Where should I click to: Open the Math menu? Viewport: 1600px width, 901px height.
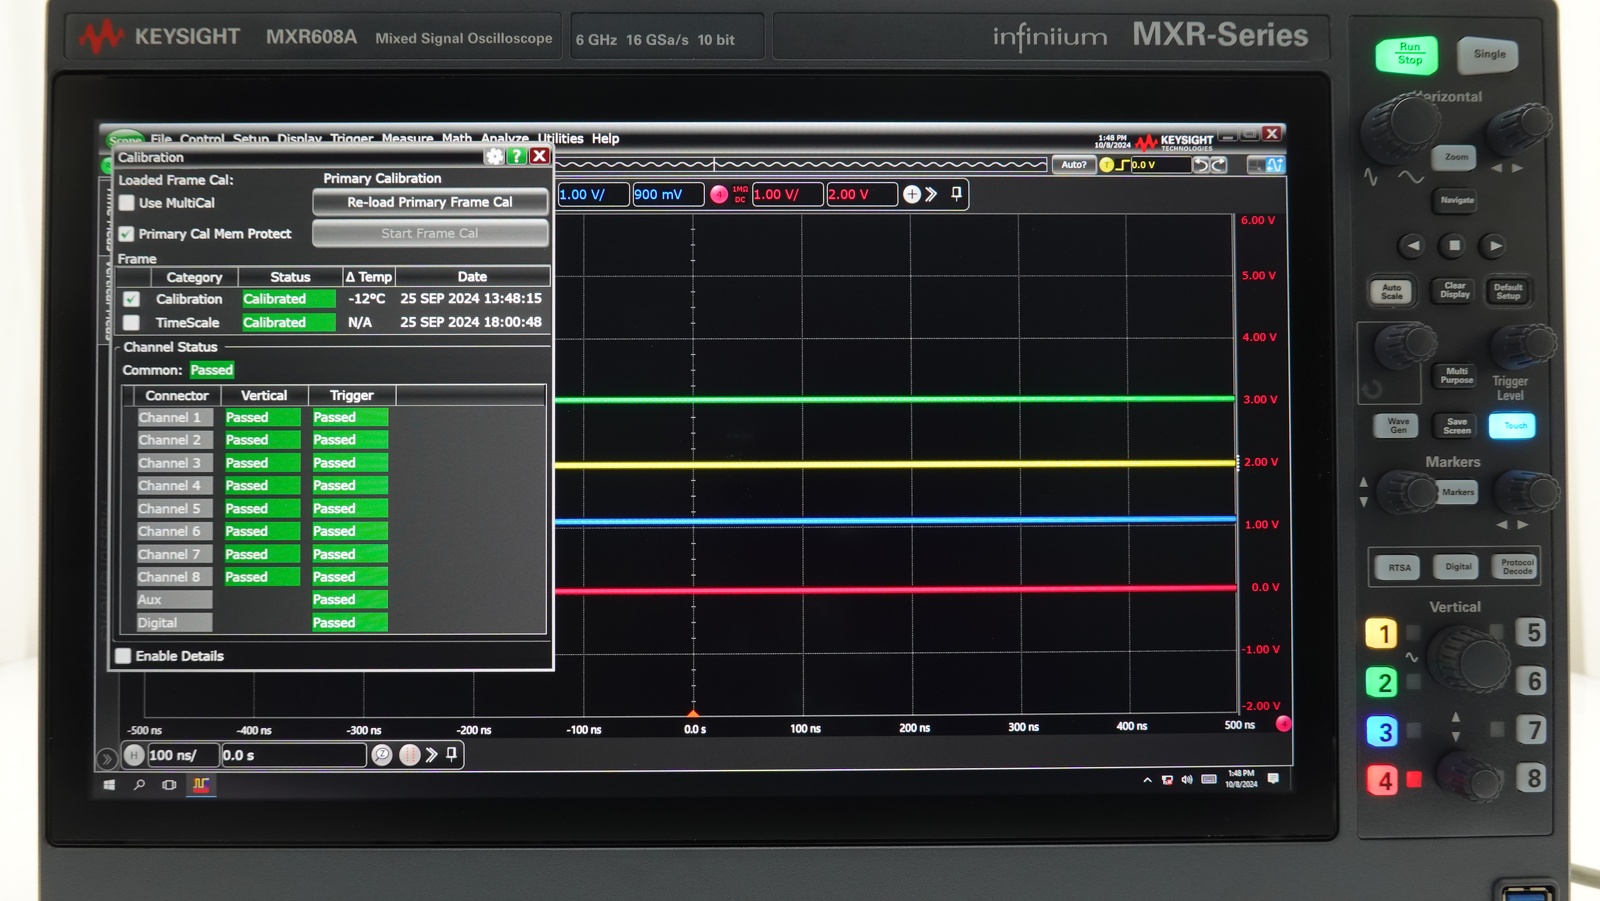pyautogui.click(x=456, y=139)
